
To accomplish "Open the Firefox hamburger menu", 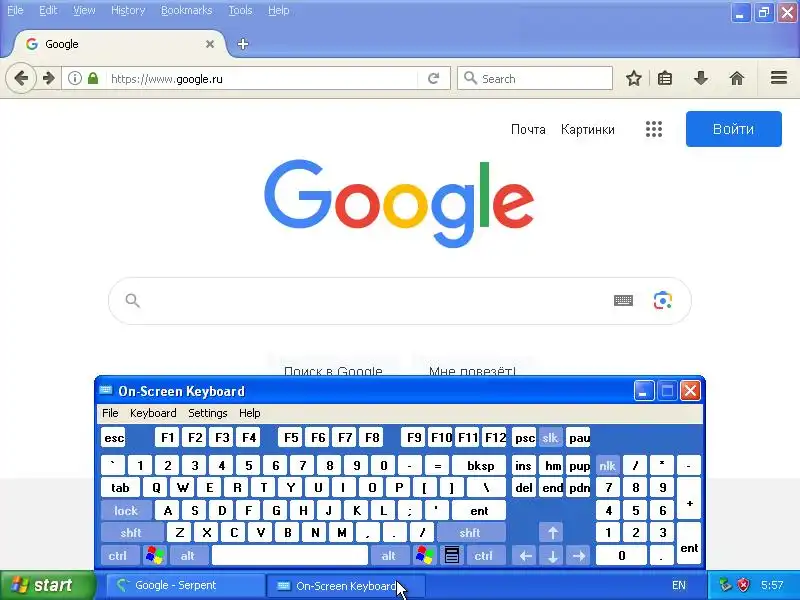I will [x=779, y=78].
